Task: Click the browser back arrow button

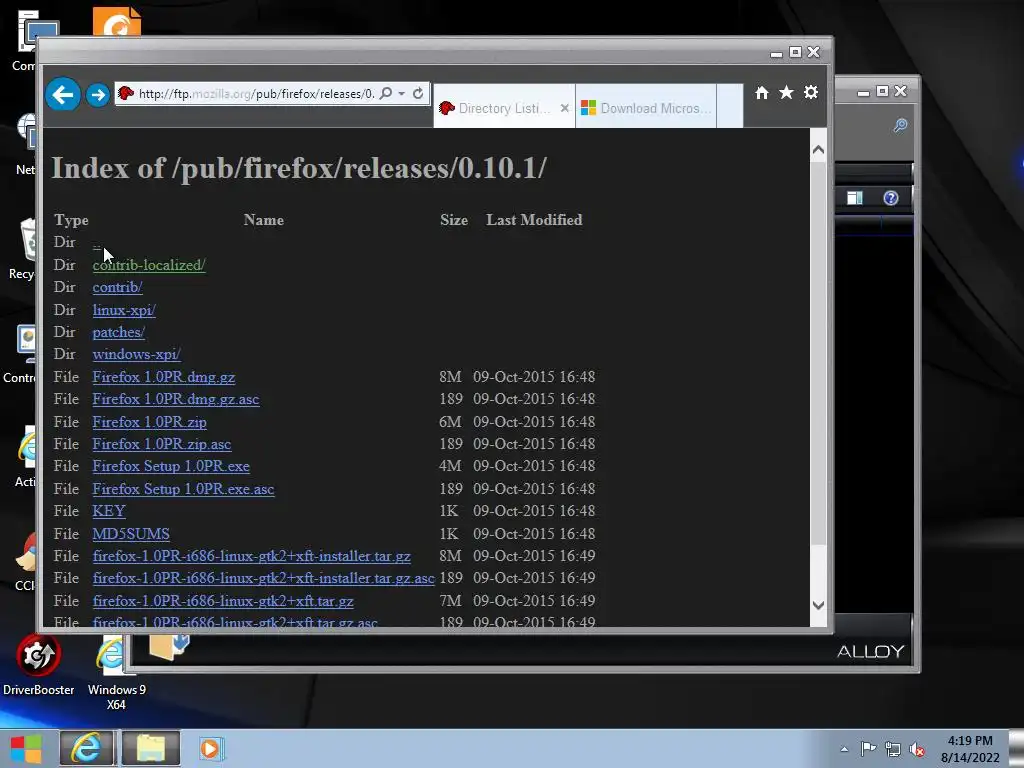Action: [63, 95]
